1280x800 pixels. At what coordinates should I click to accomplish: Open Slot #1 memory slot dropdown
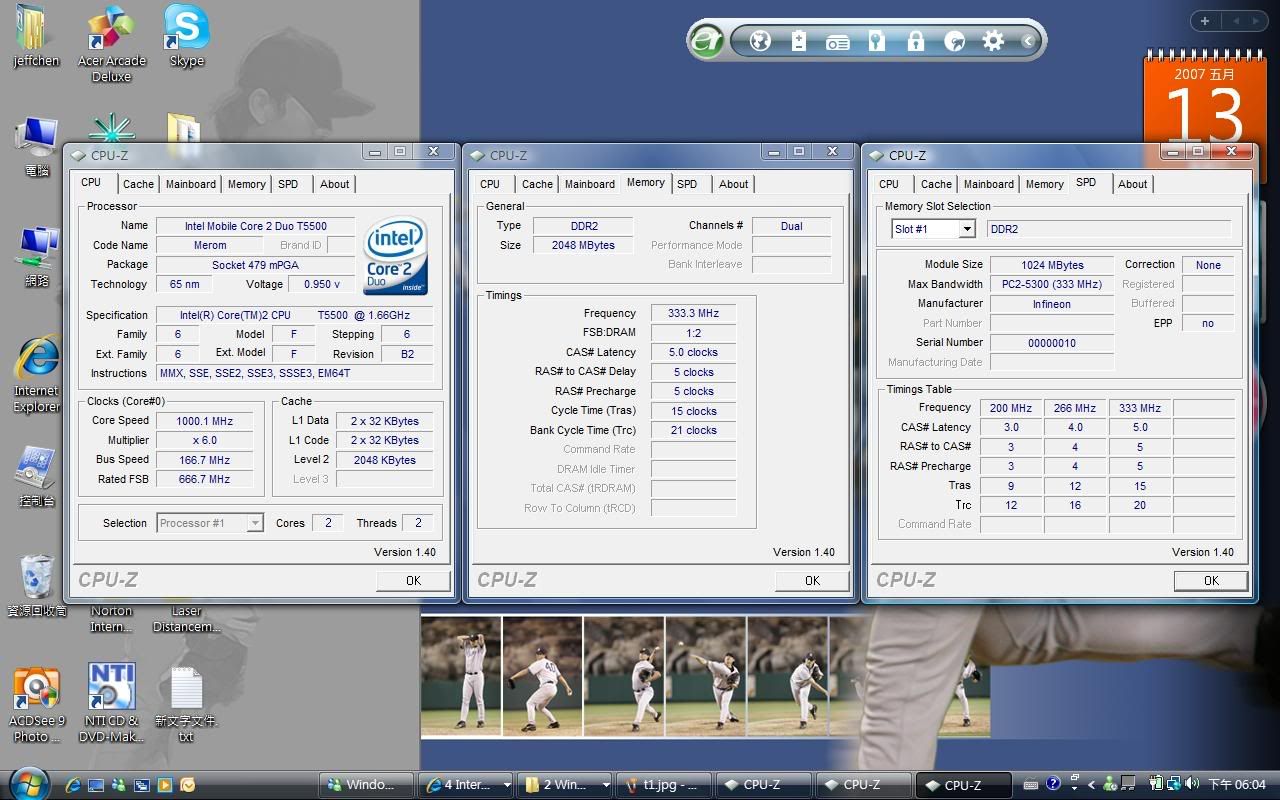tap(933, 229)
